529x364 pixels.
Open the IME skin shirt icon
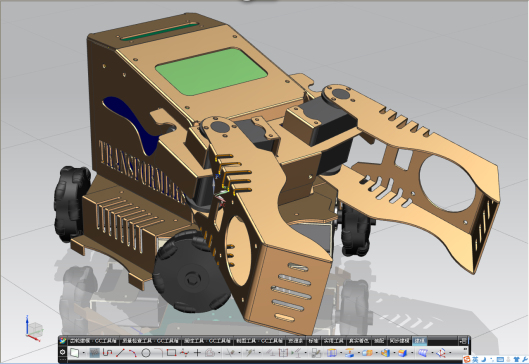(x=517, y=359)
